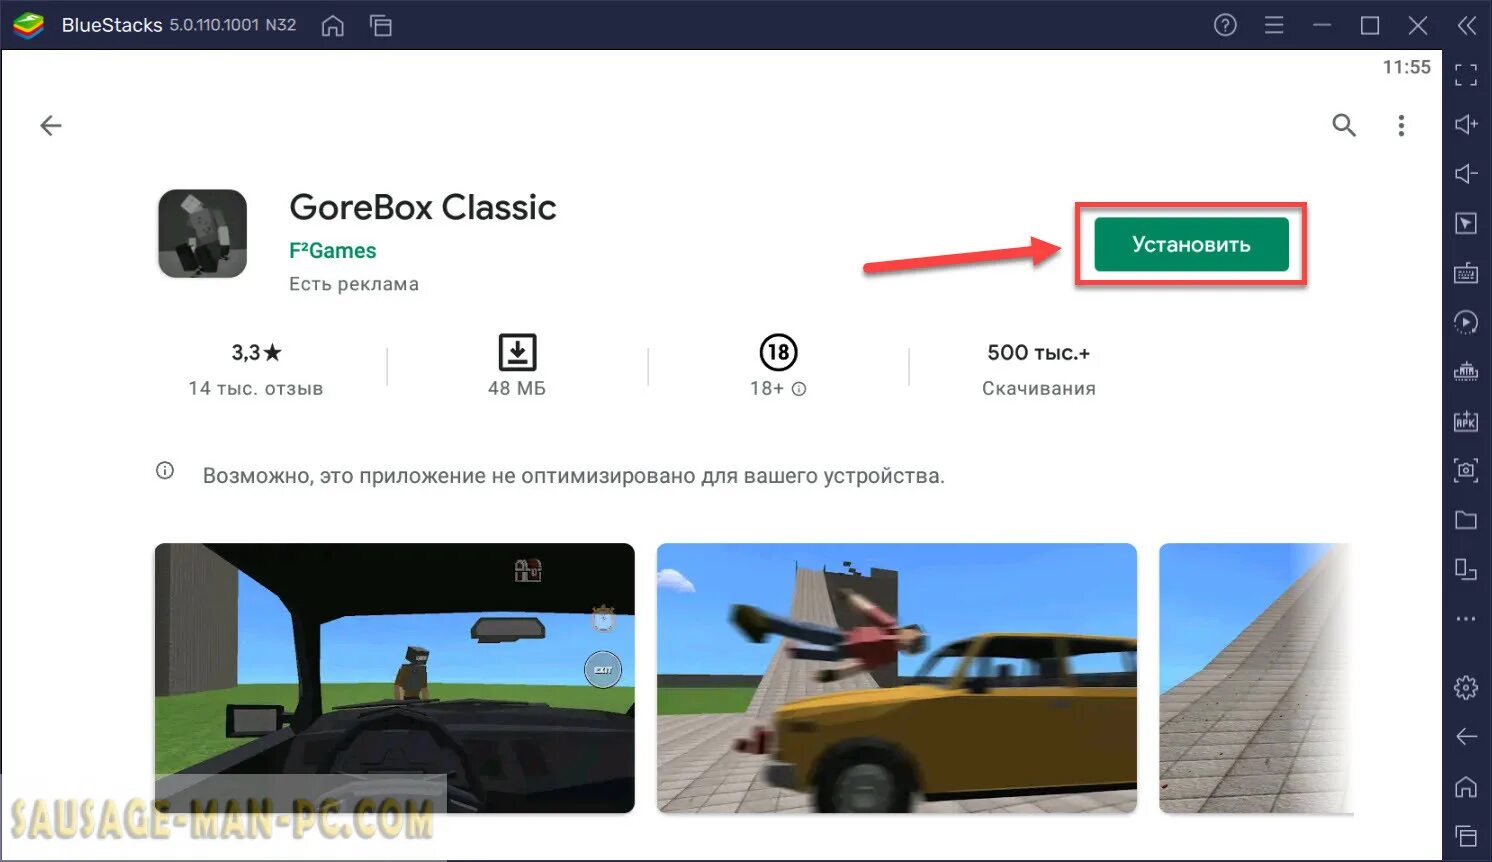Install APK from the sidebar
The height and width of the screenshot is (862, 1492).
click(x=1466, y=421)
